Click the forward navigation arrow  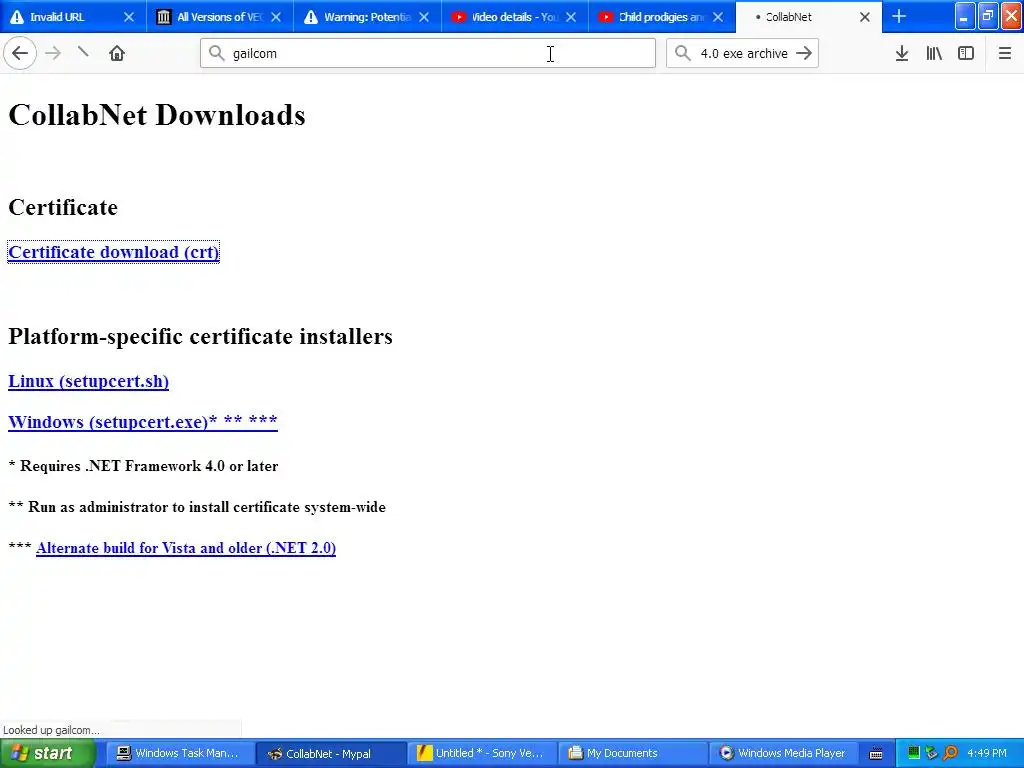tap(53, 54)
